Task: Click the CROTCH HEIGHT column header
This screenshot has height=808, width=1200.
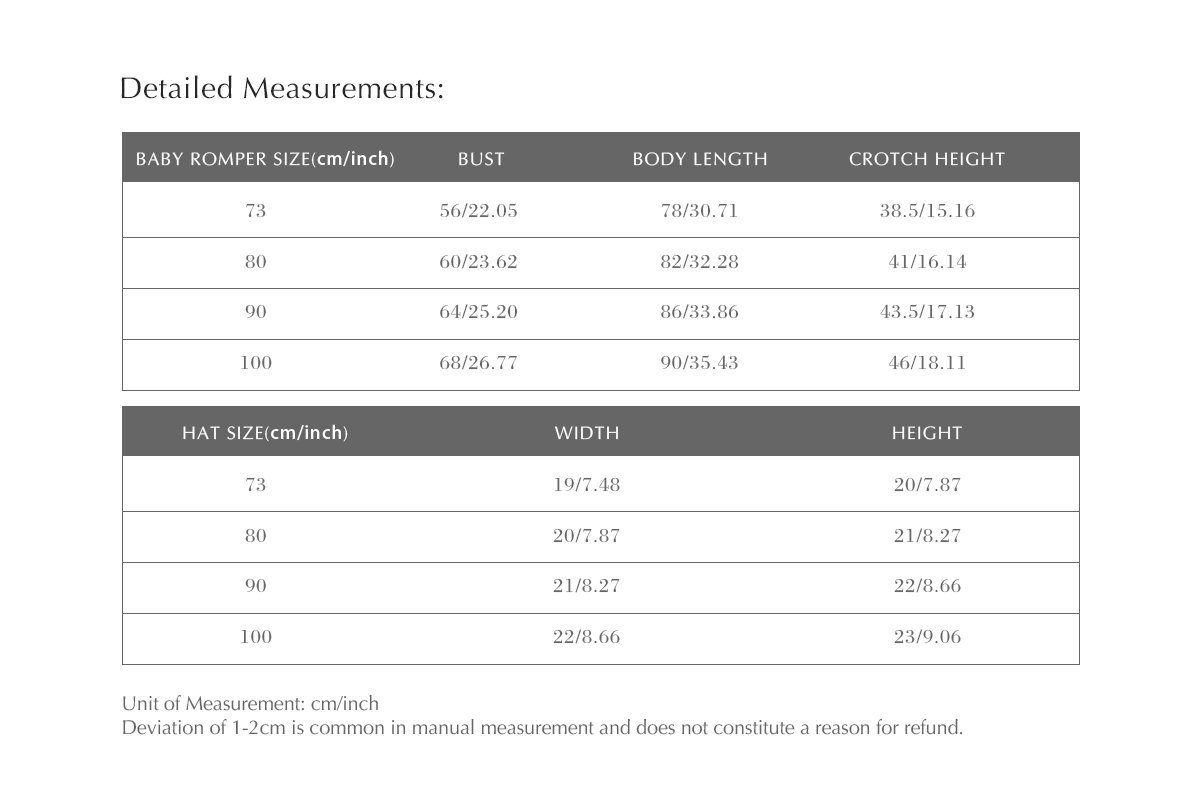Action: tap(926, 159)
